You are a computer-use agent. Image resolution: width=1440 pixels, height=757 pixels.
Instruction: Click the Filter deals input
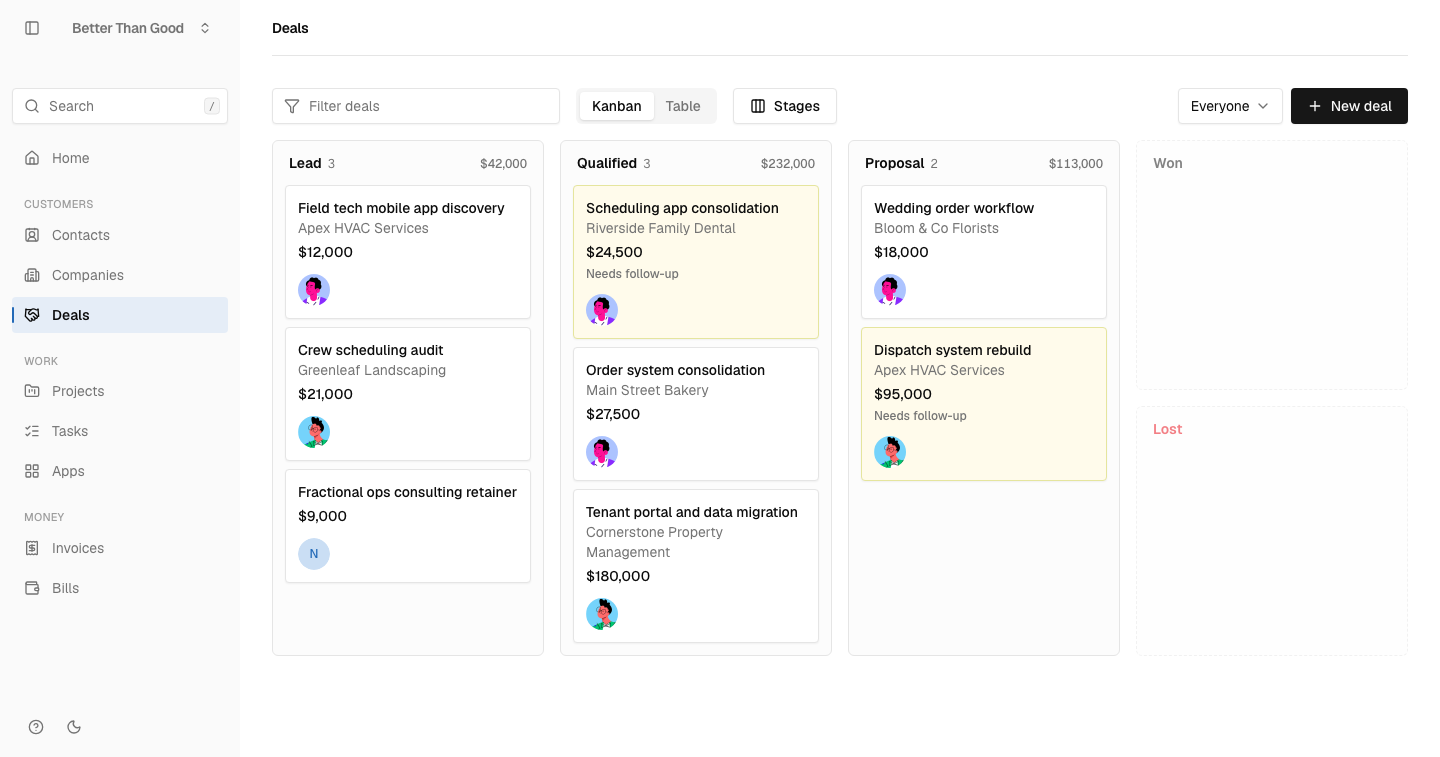416,106
